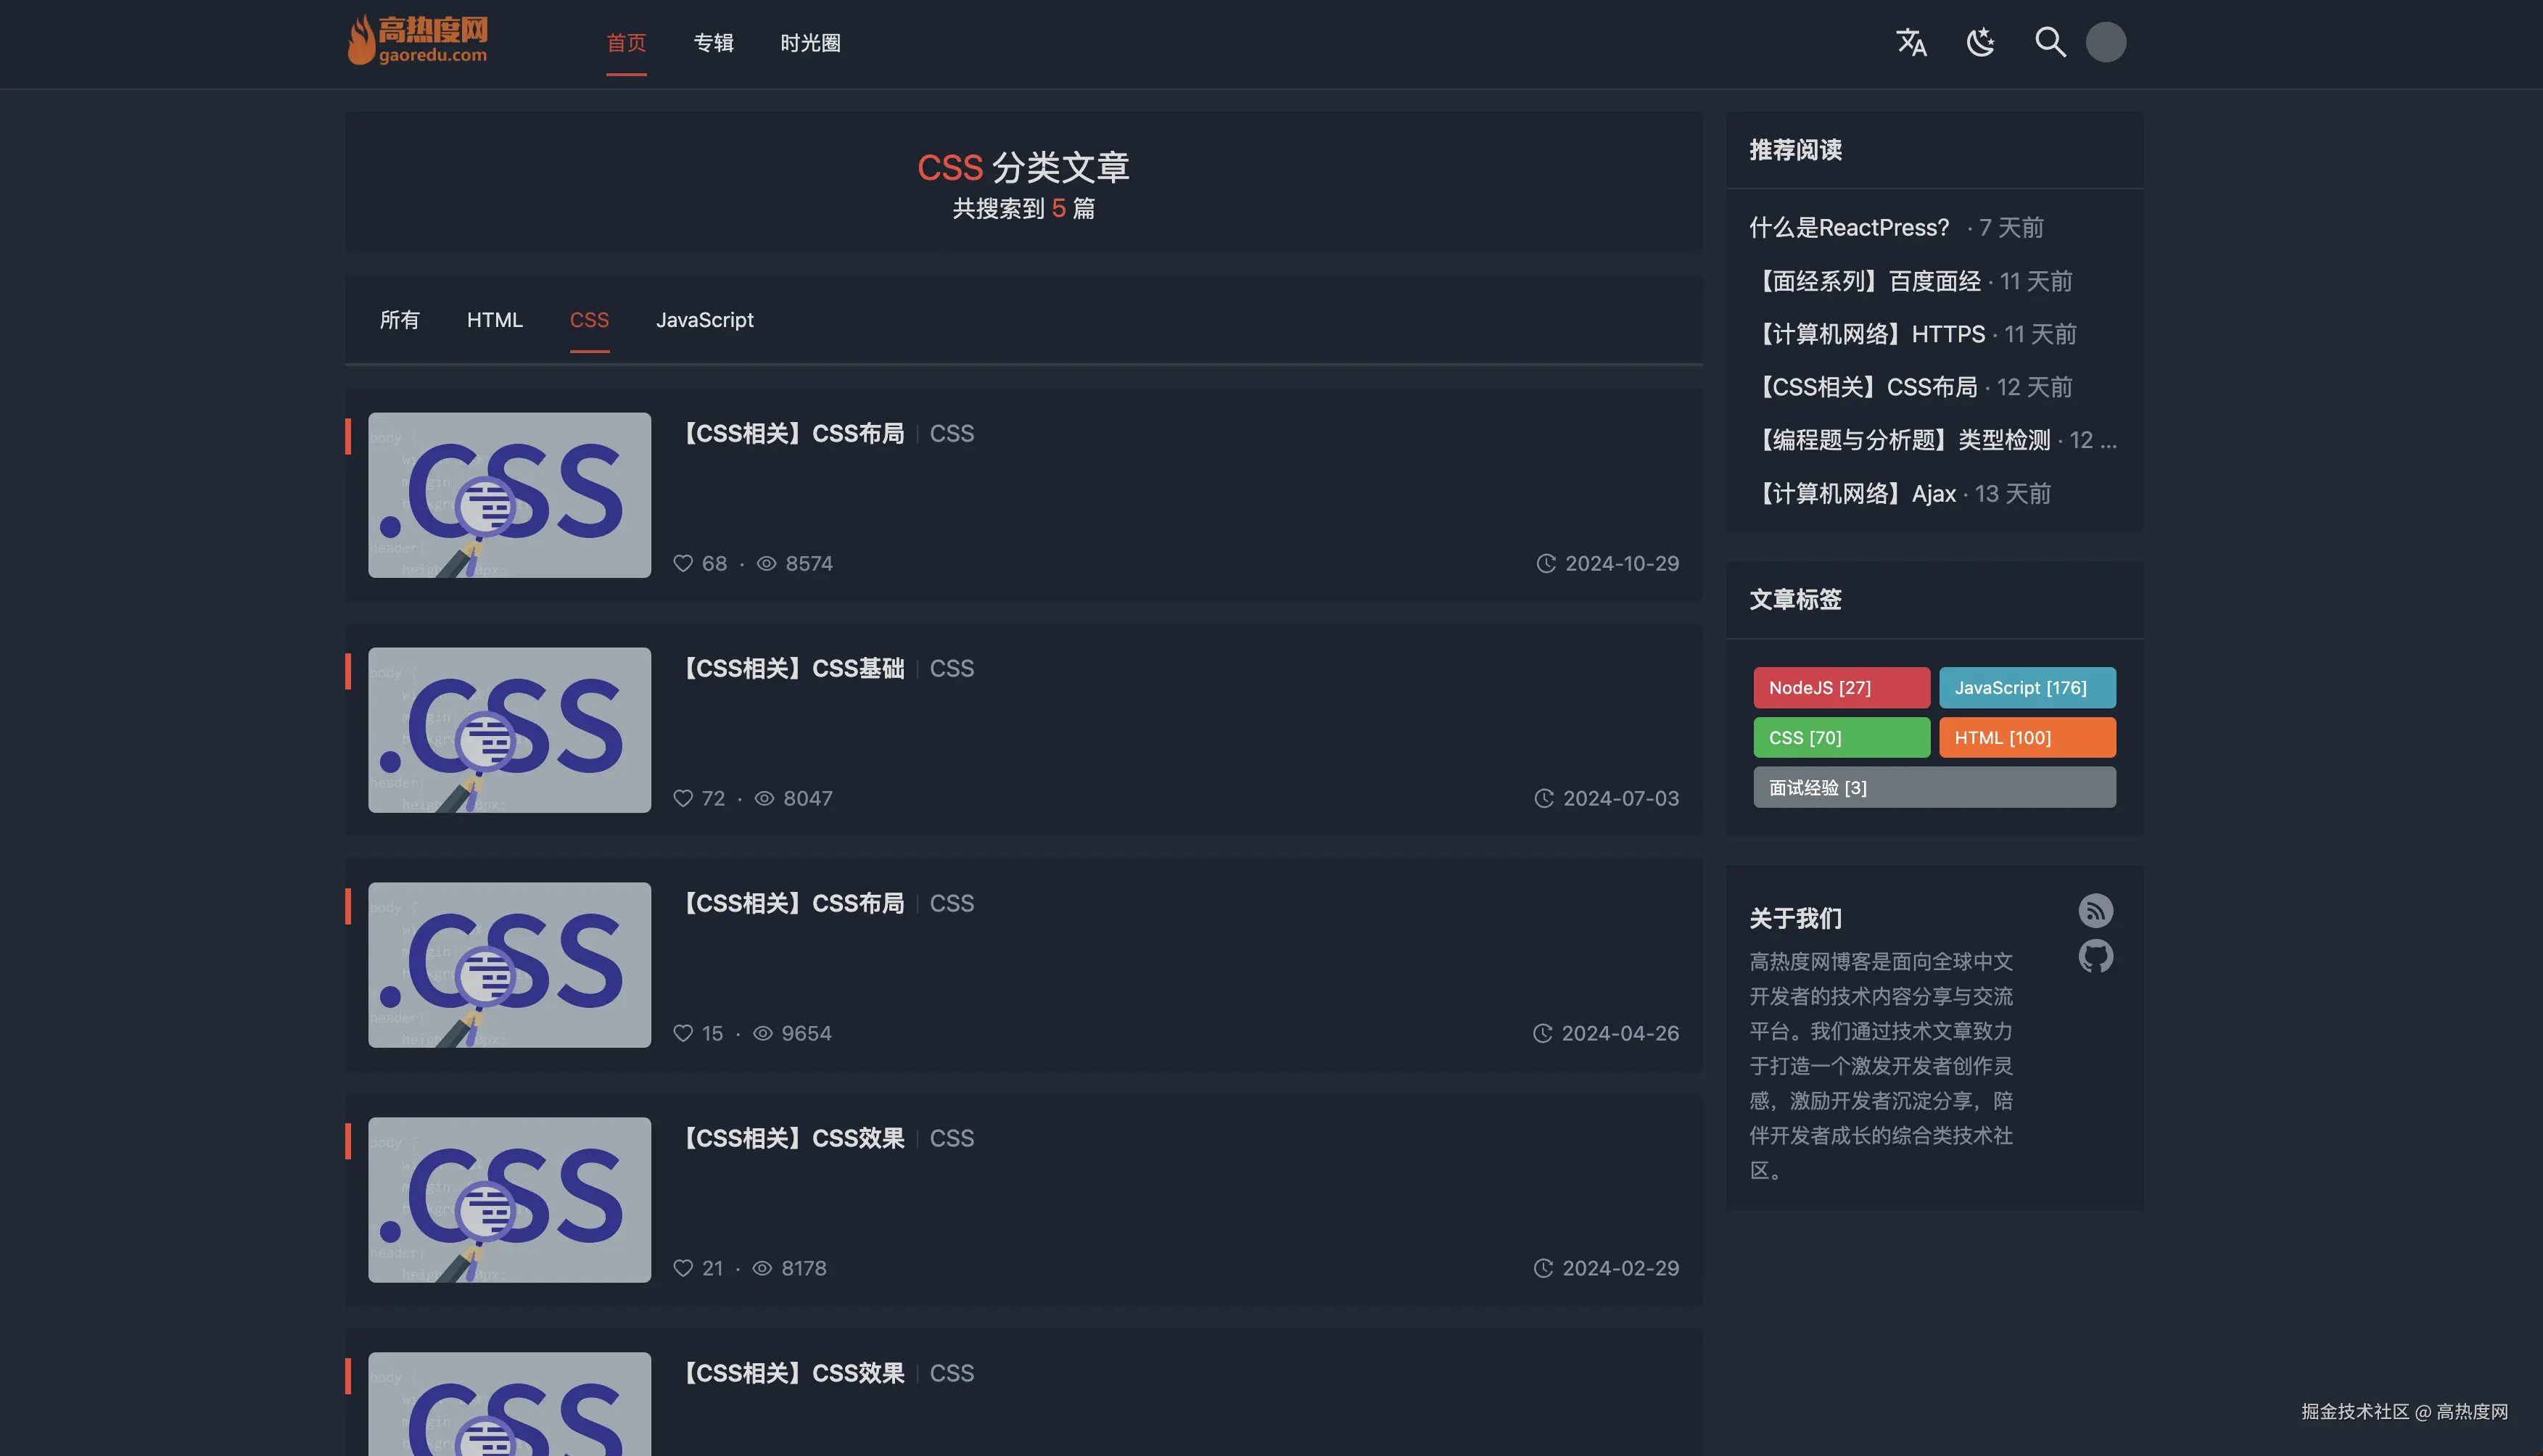Open the RSS feed icon

(2095, 910)
